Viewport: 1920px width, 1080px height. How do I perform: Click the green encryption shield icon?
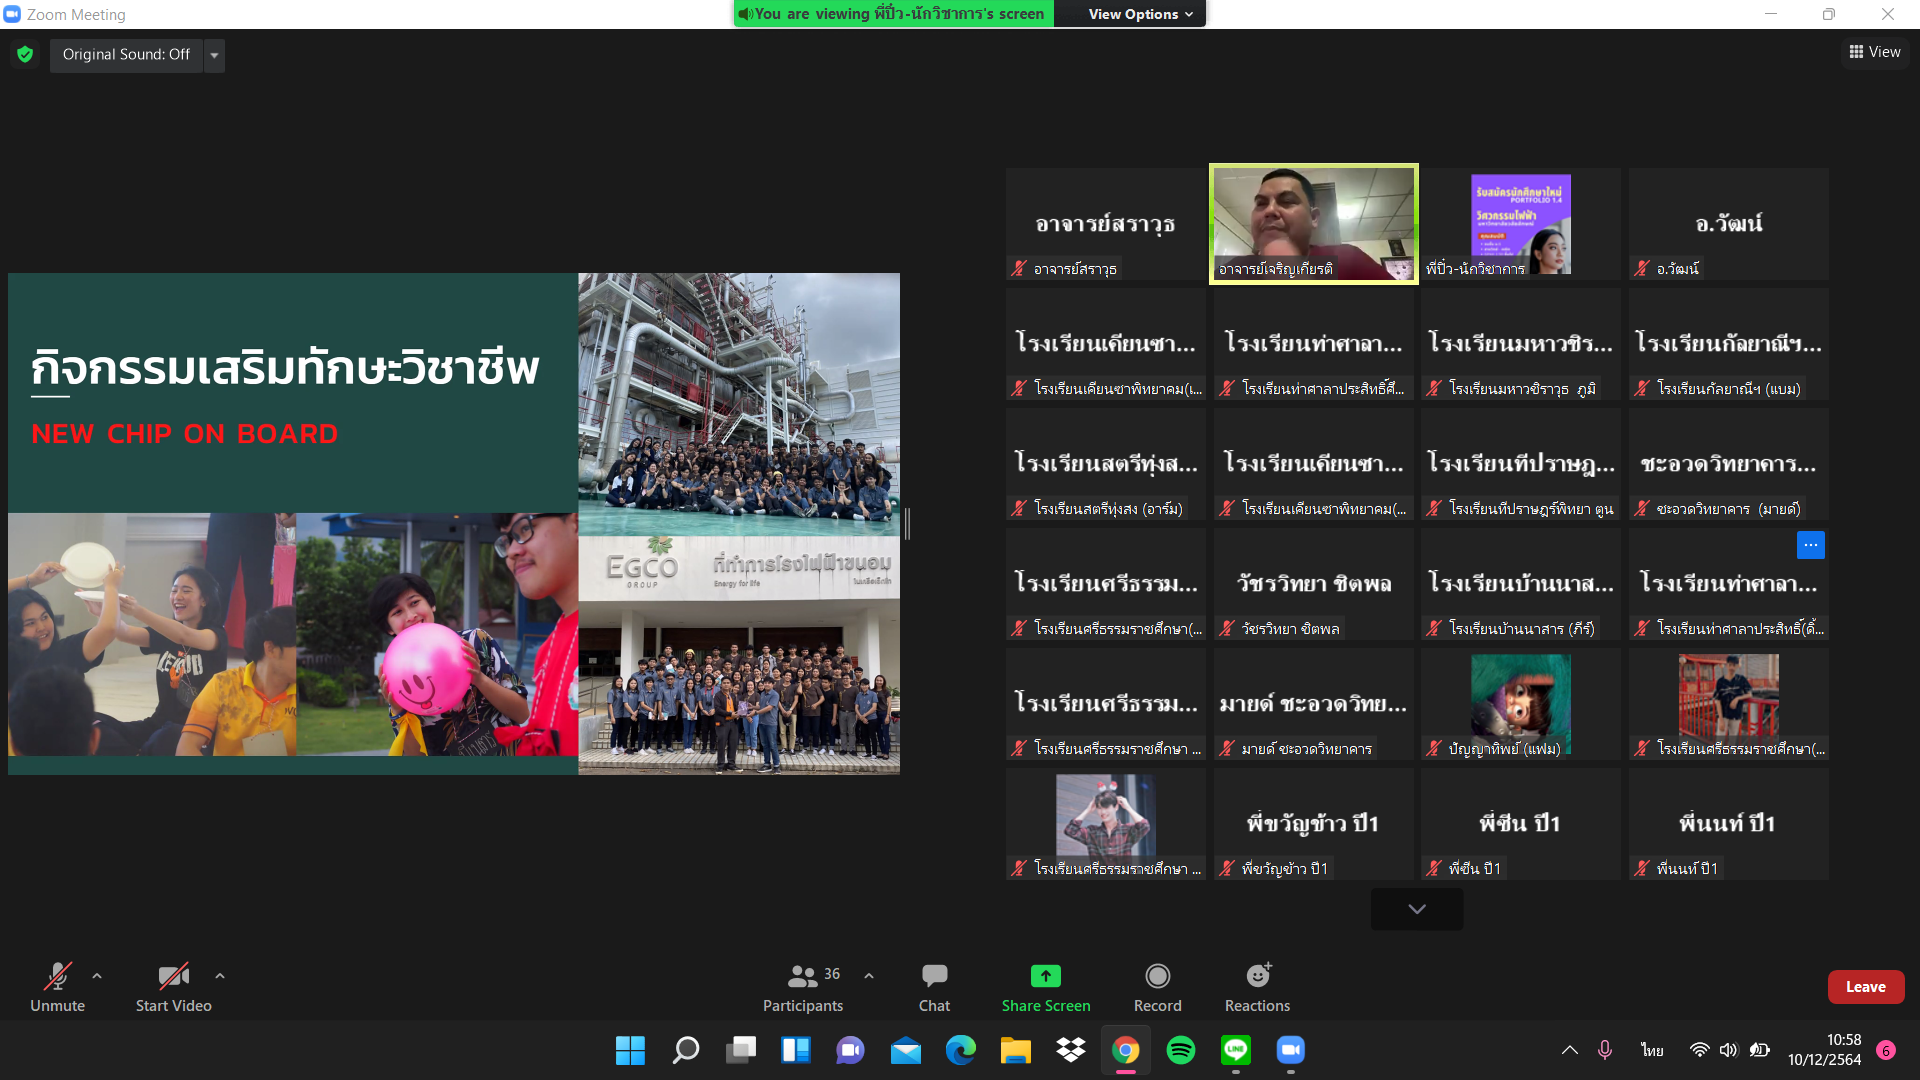coord(25,54)
